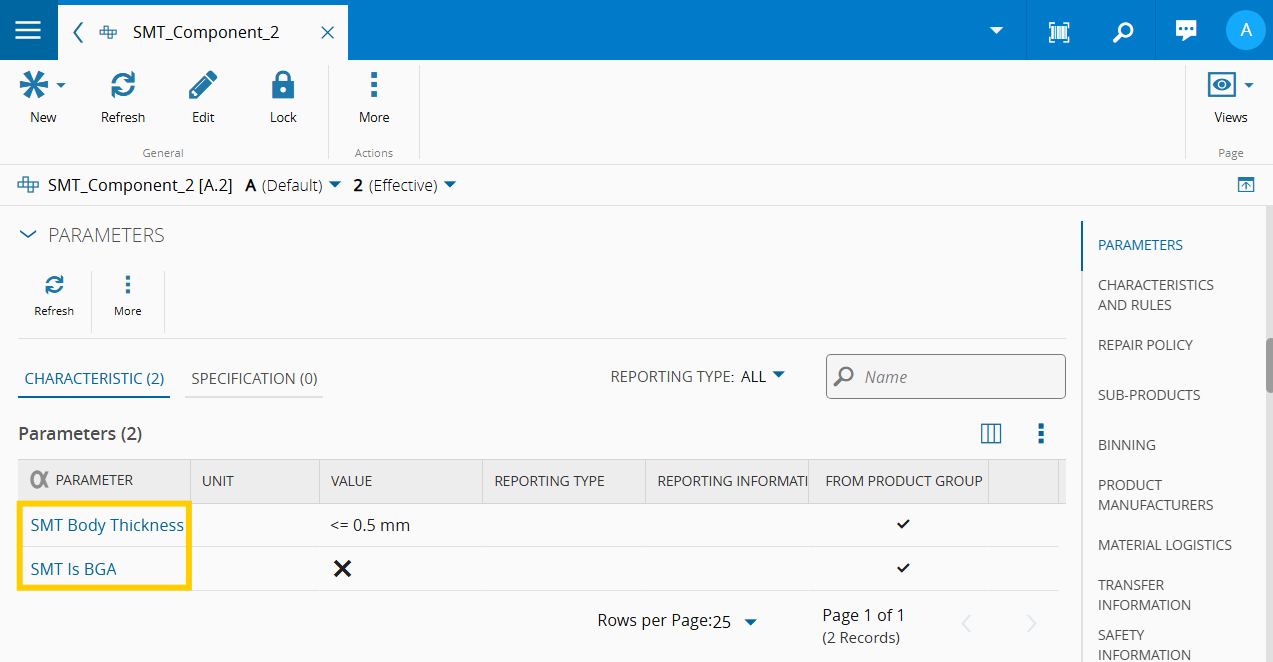Image resolution: width=1273 pixels, height=662 pixels.
Task: Open the SMT Is BGA link
Action: click(x=74, y=569)
